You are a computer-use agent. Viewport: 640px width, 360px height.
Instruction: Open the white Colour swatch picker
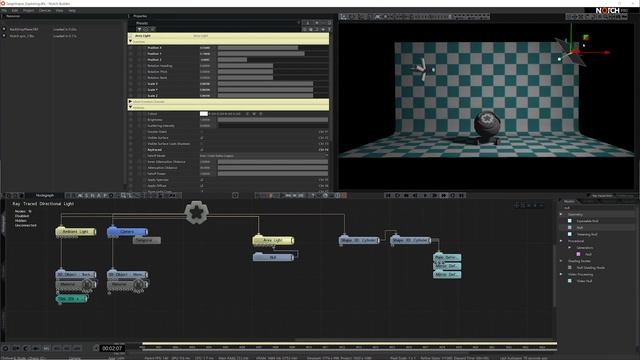click(x=204, y=114)
